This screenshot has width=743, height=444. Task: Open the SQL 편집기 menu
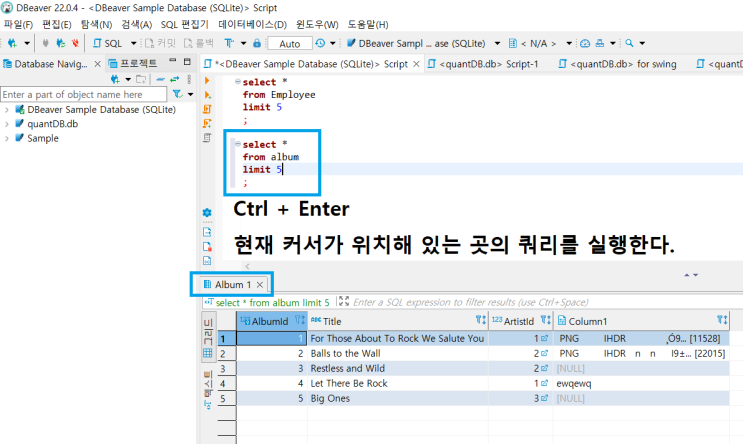coord(184,24)
